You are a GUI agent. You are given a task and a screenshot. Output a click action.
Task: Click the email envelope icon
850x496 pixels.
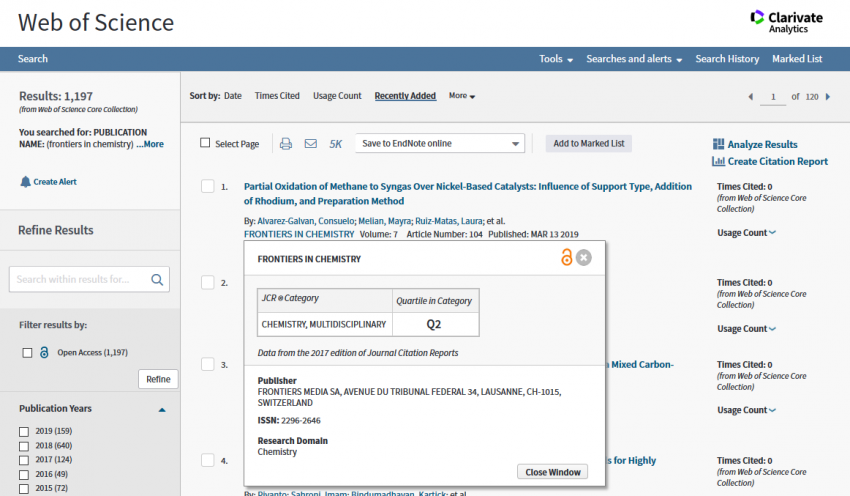pyautogui.click(x=311, y=144)
